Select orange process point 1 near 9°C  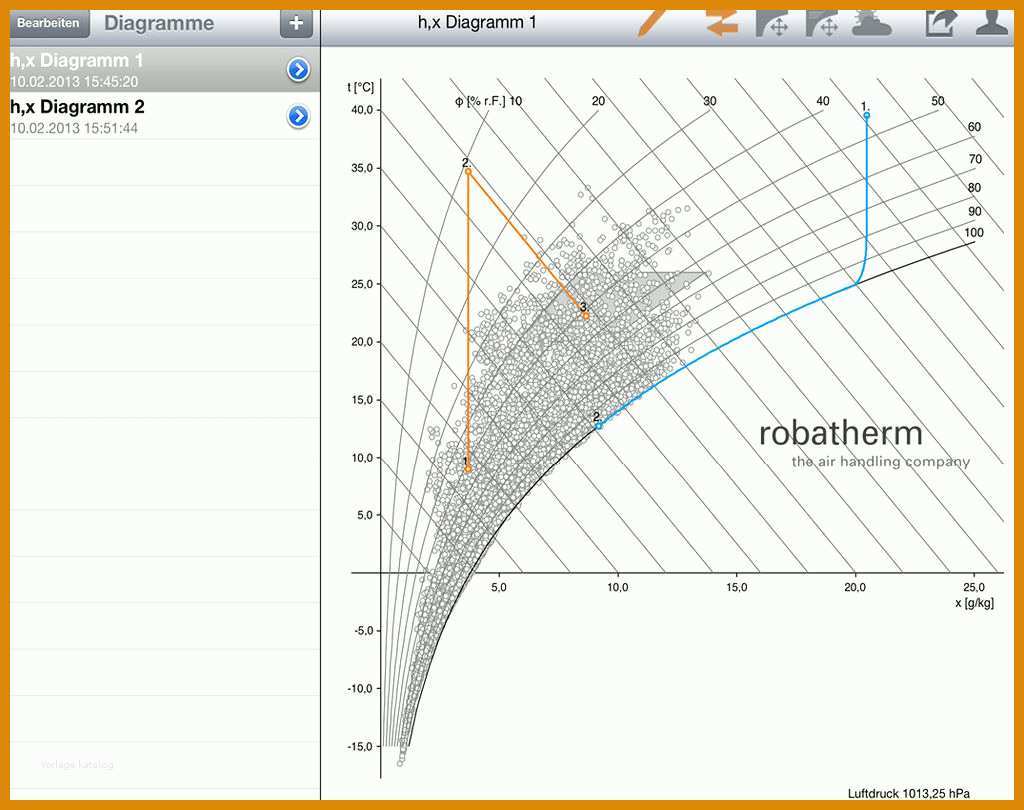point(468,469)
